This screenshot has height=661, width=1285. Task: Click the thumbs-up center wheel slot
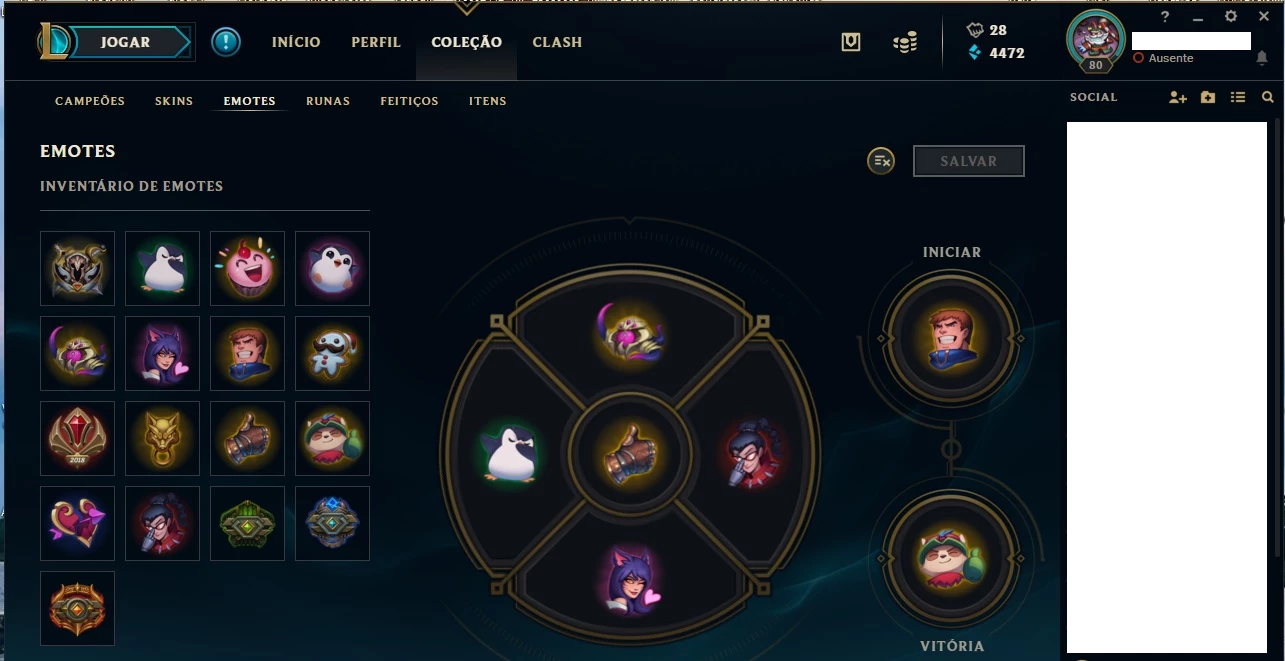[630, 454]
